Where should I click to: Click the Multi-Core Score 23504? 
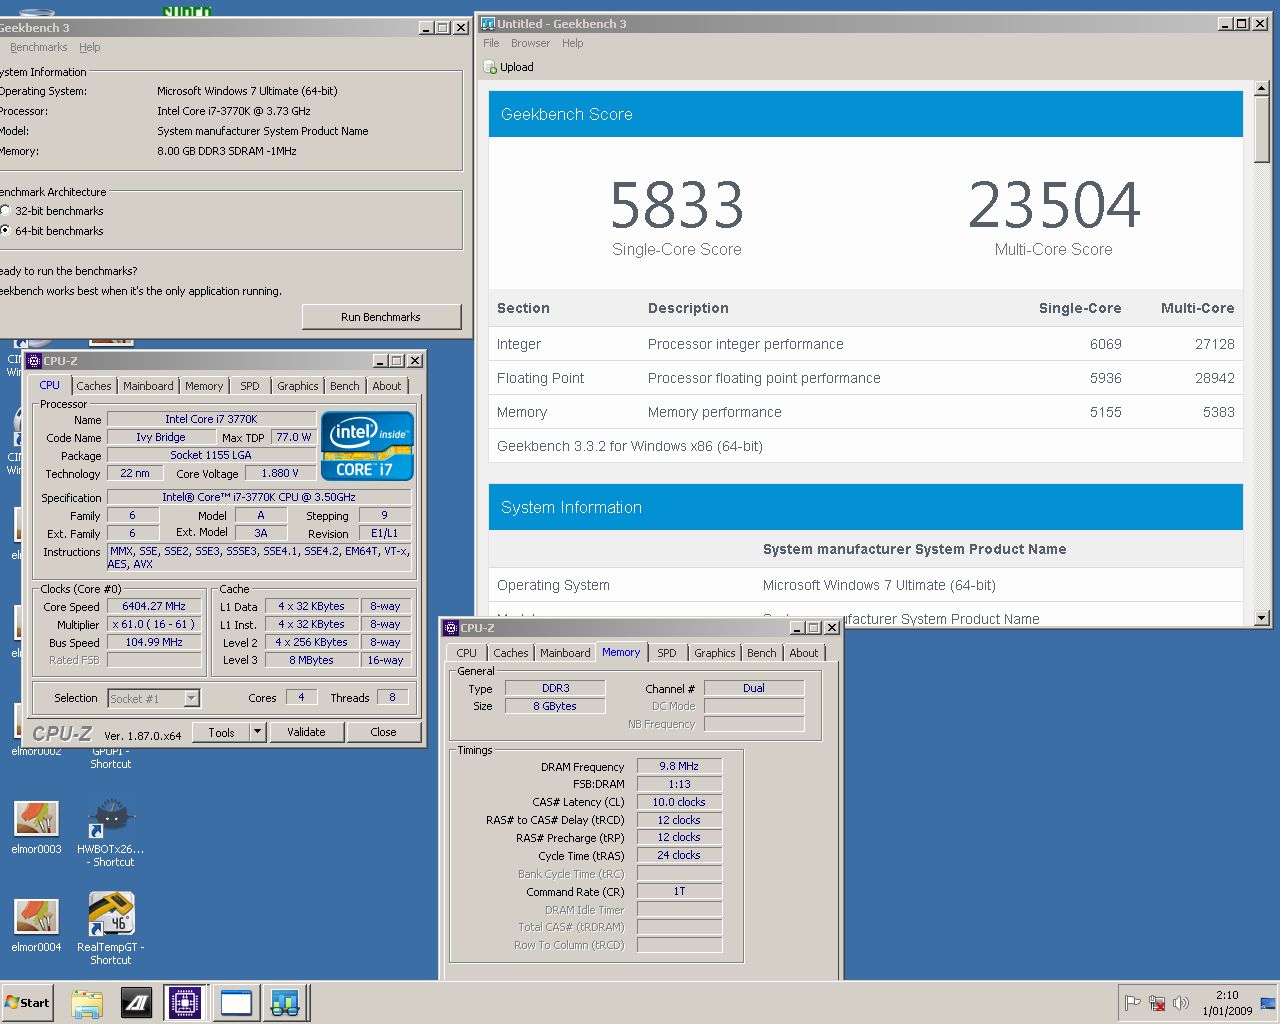[x=1054, y=205]
